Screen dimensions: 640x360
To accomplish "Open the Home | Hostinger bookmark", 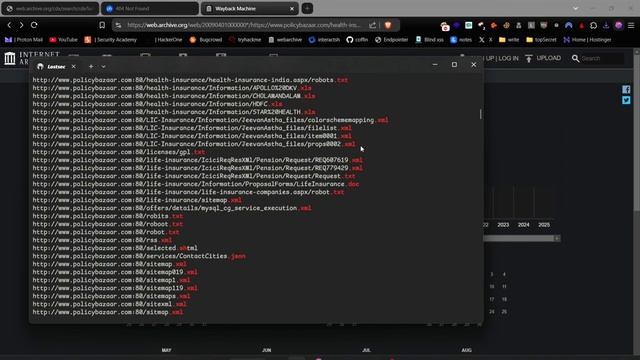I will [x=587, y=40].
